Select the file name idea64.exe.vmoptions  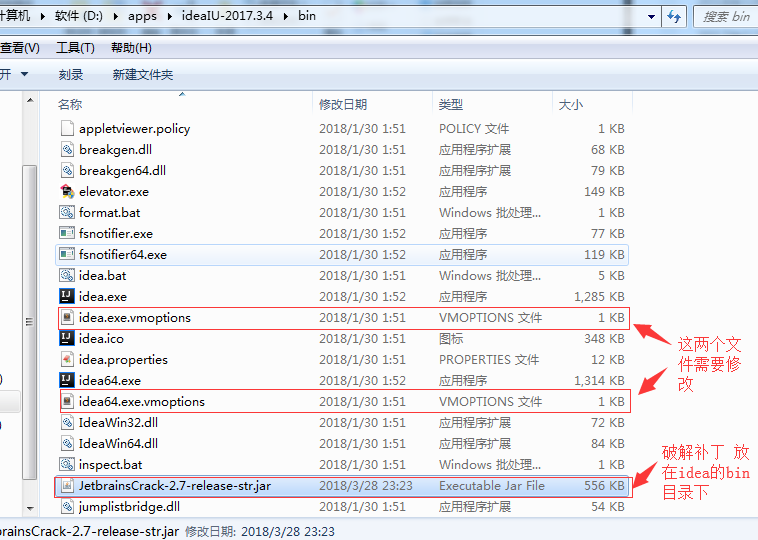pos(142,402)
